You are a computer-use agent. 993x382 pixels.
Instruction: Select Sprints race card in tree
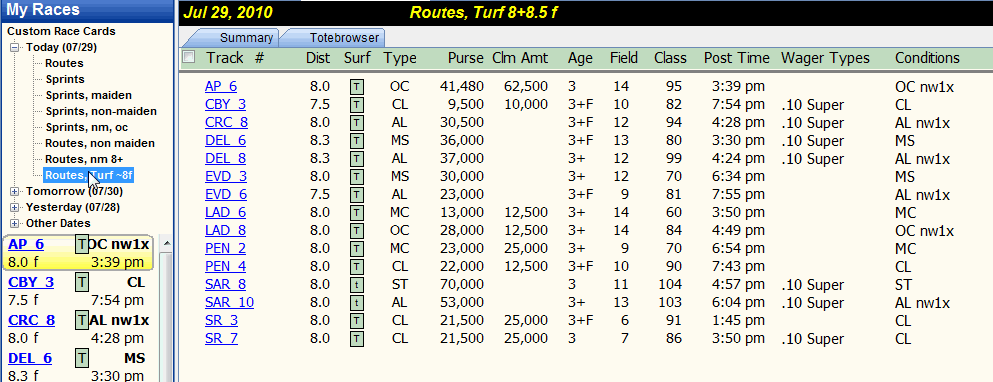click(x=65, y=79)
